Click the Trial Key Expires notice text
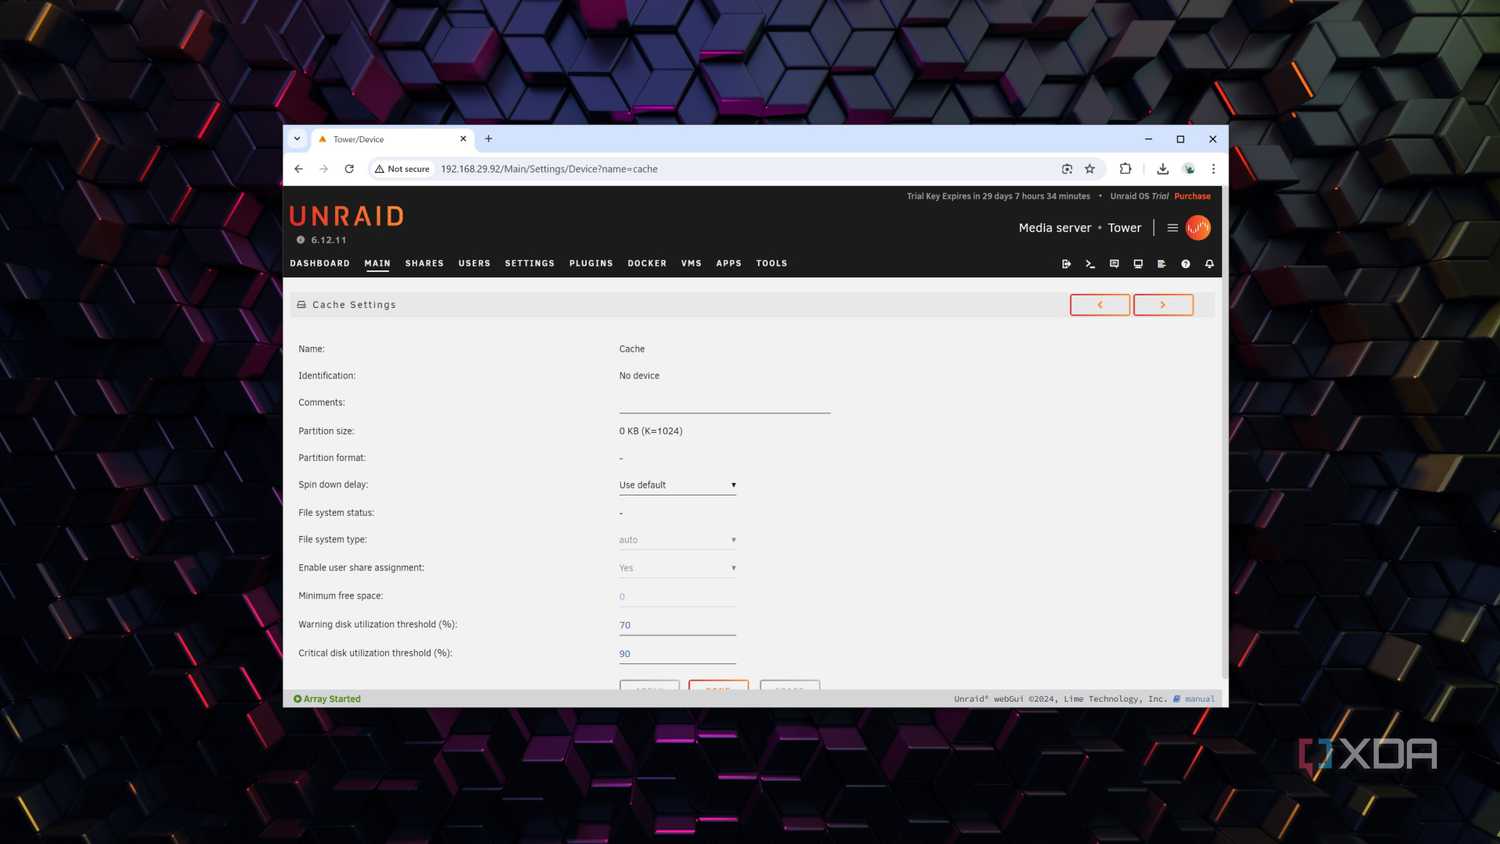Image resolution: width=1500 pixels, height=844 pixels. tap(998, 196)
